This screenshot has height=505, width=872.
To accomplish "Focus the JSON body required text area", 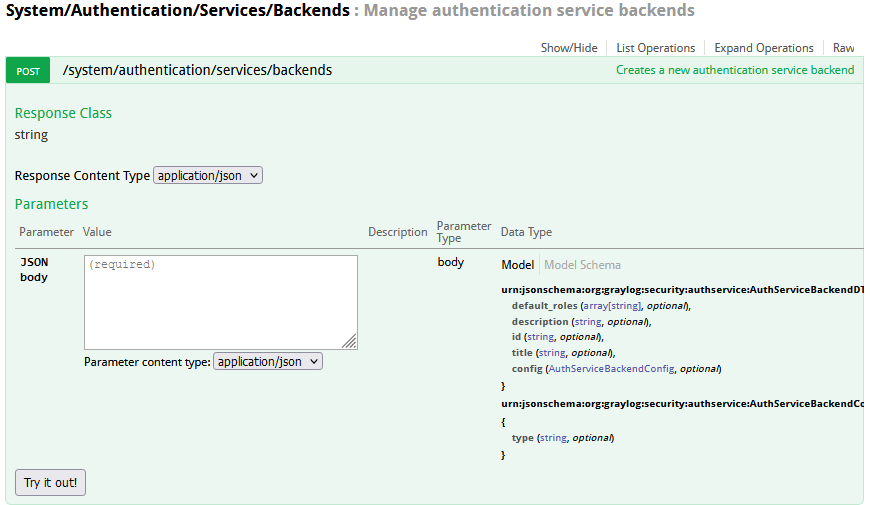I will pyautogui.click(x=220, y=300).
